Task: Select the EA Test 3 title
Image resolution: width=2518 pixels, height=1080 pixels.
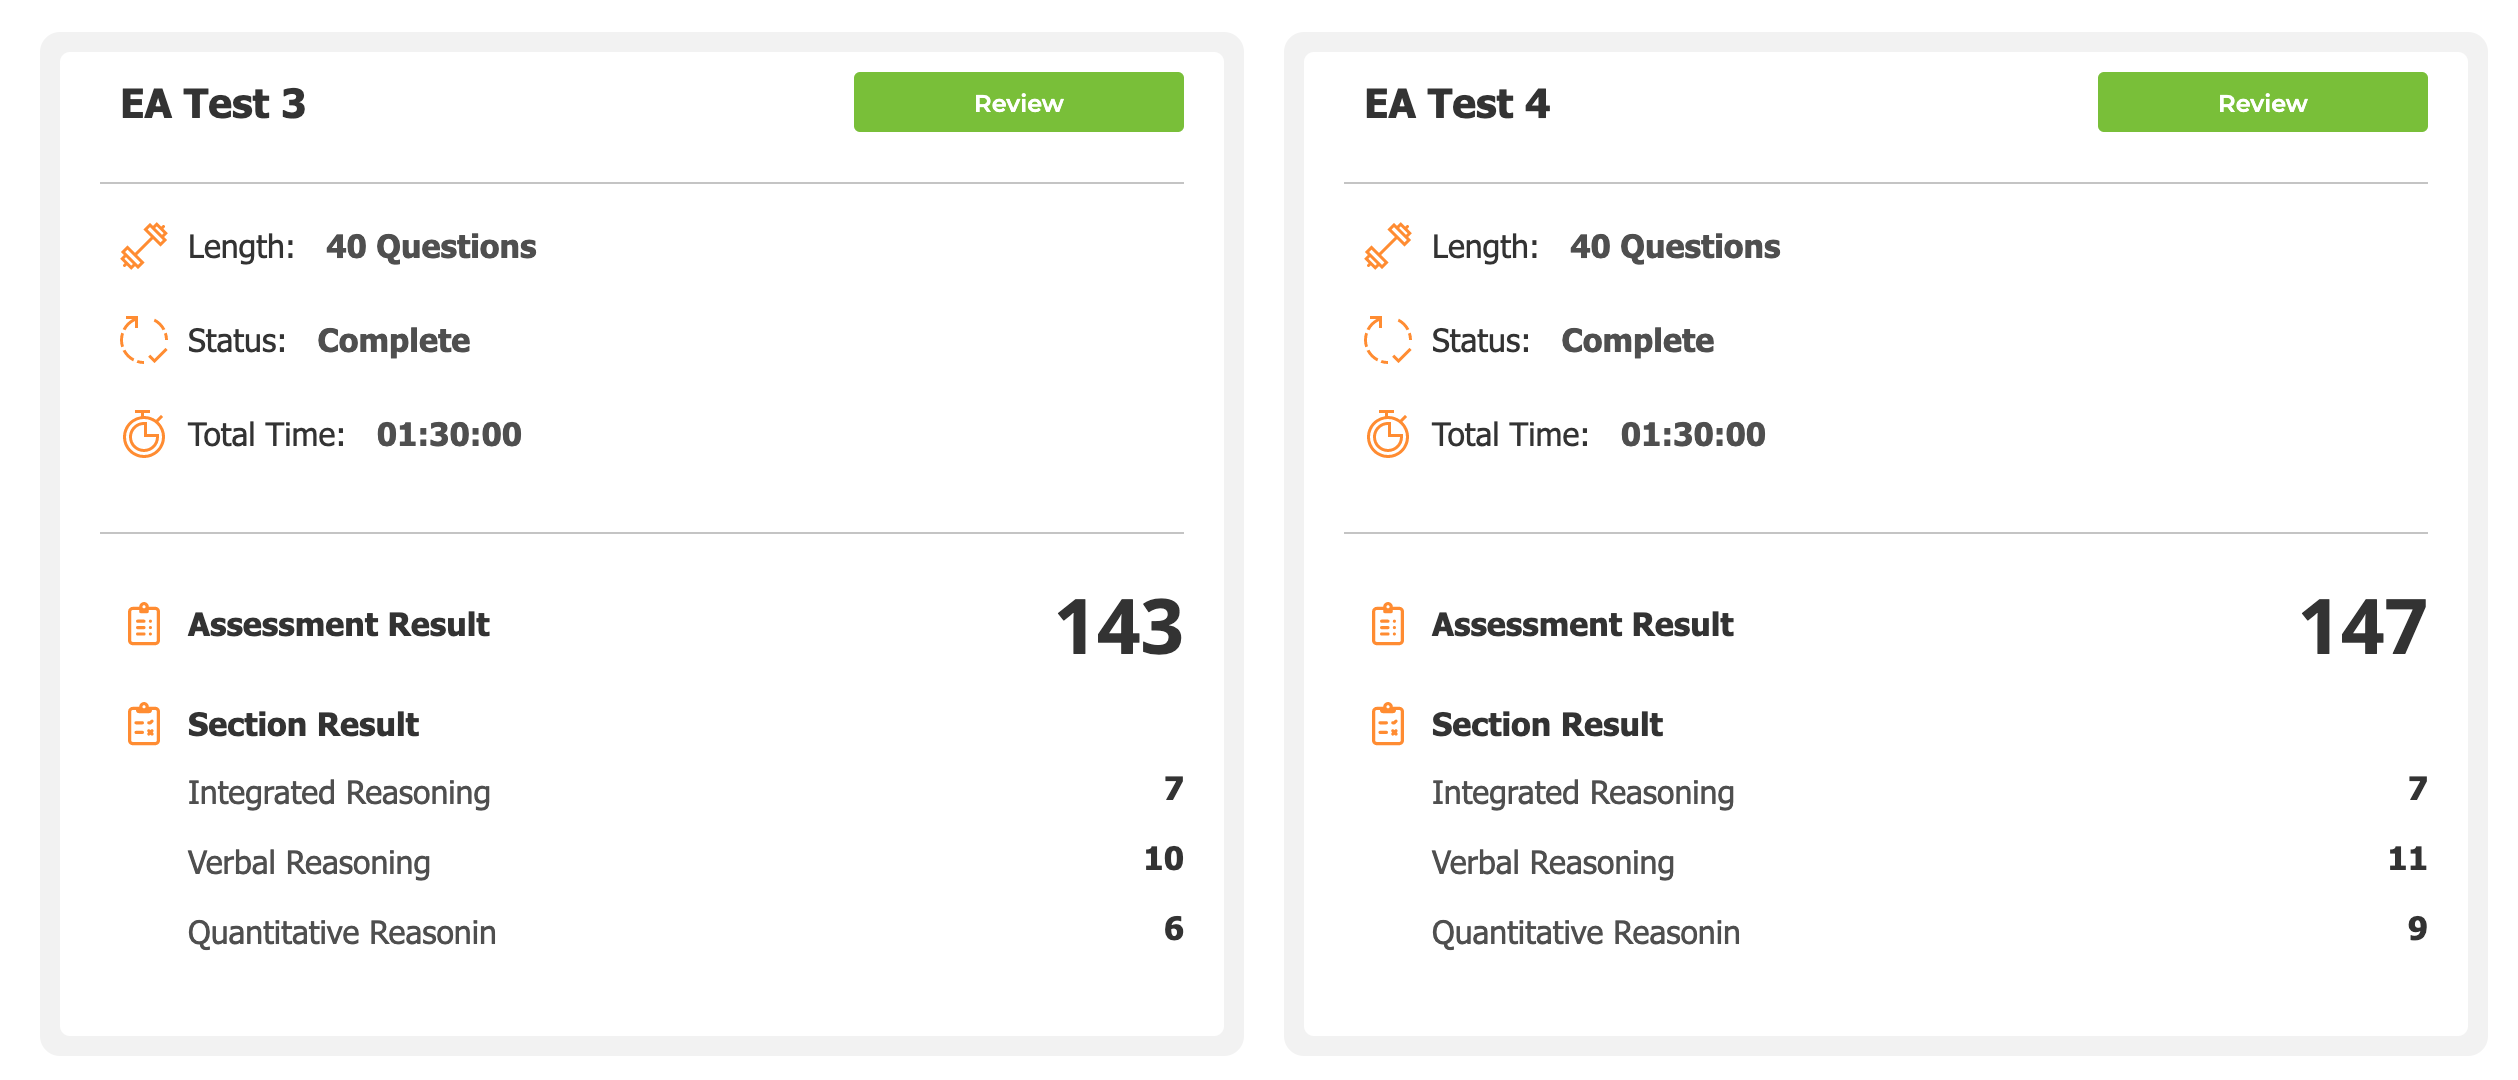Action: 213,104
